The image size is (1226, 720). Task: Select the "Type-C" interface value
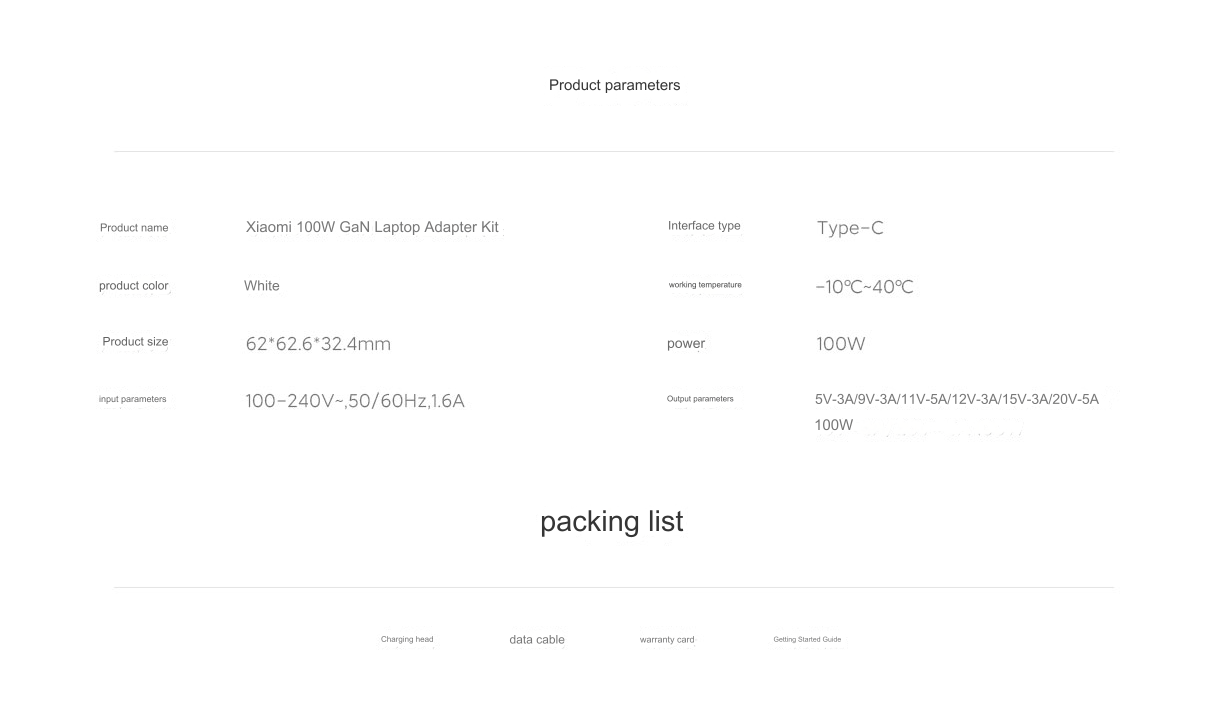tap(850, 228)
